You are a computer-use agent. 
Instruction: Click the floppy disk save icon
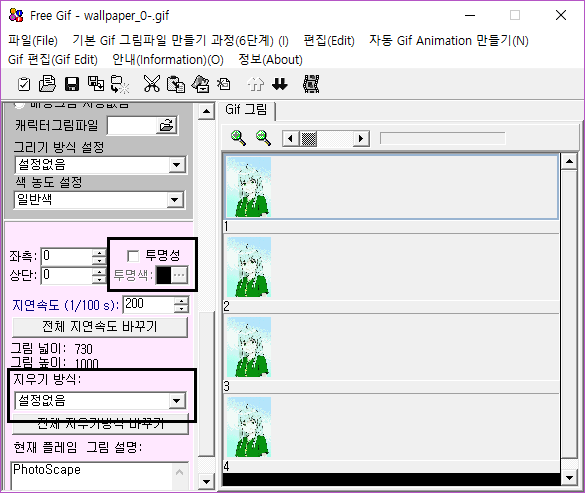pos(72,84)
